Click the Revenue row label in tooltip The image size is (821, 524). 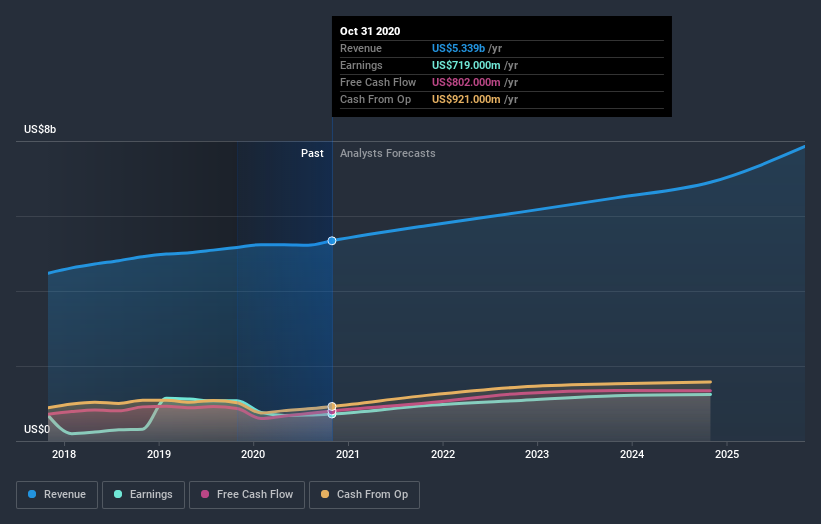[x=361, y=48]
